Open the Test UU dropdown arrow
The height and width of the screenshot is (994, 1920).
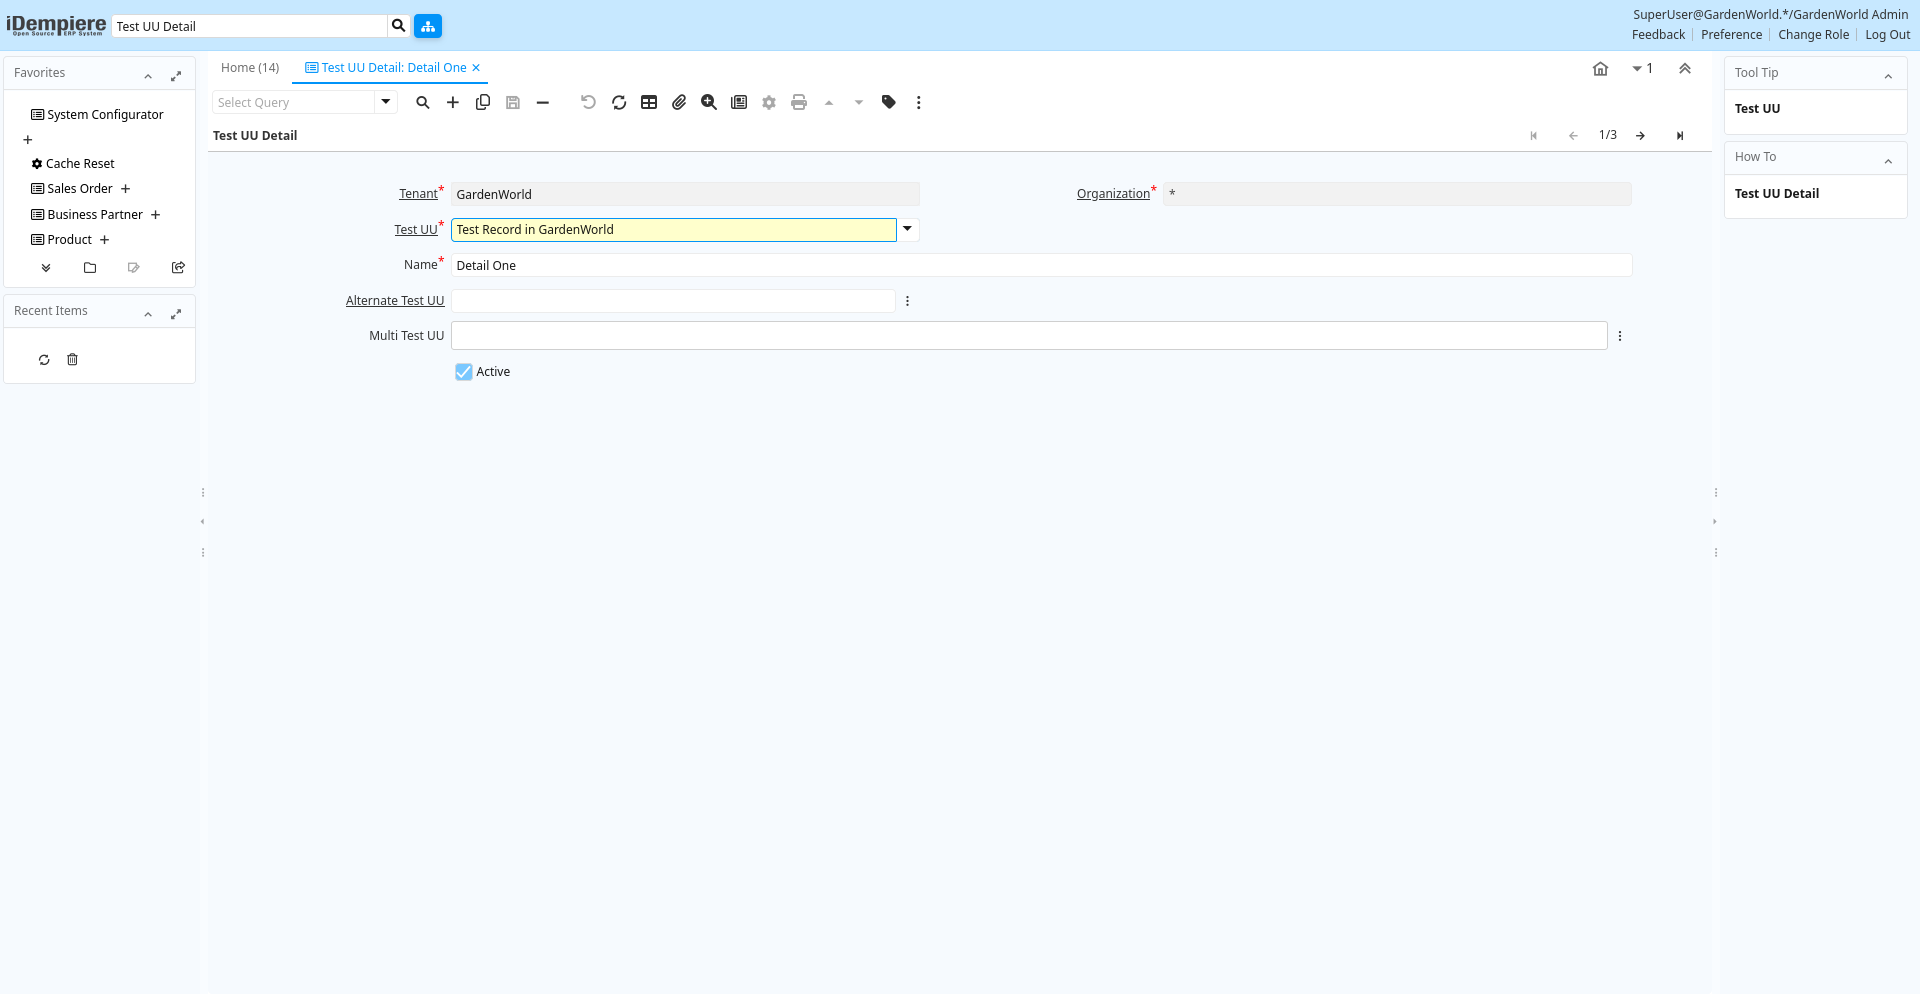907,229
